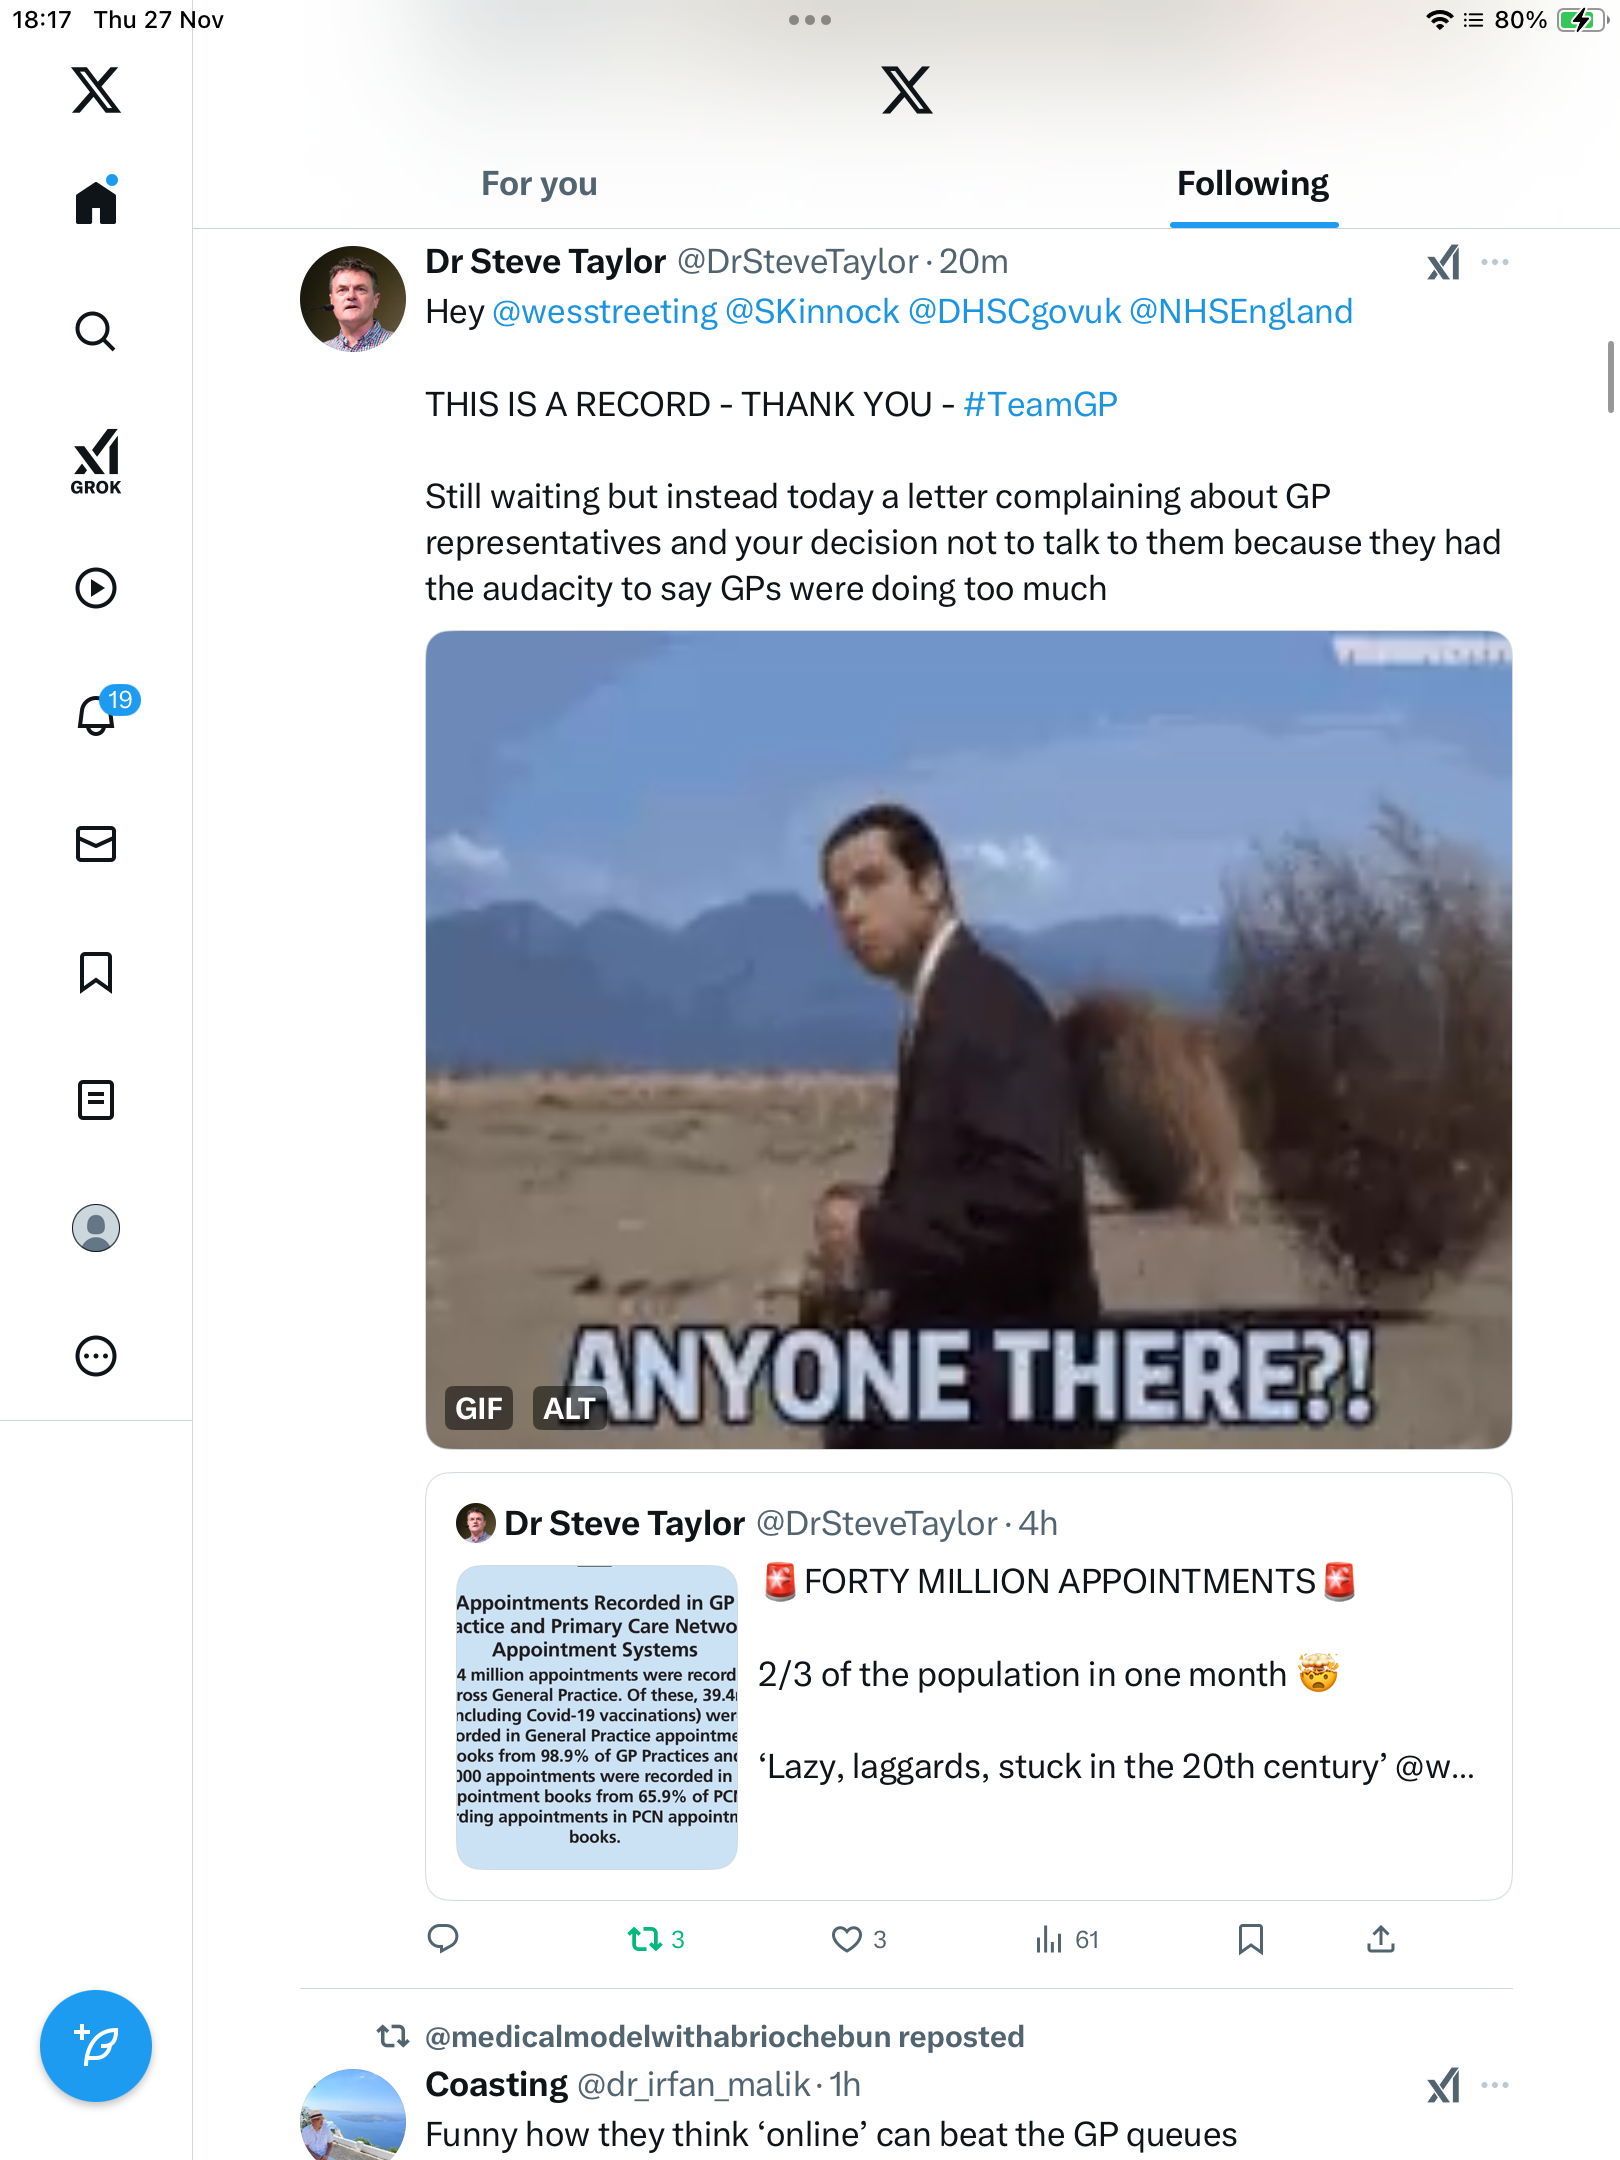
Task: Open Messages envelope icon
Action: [x=96, y=844]
